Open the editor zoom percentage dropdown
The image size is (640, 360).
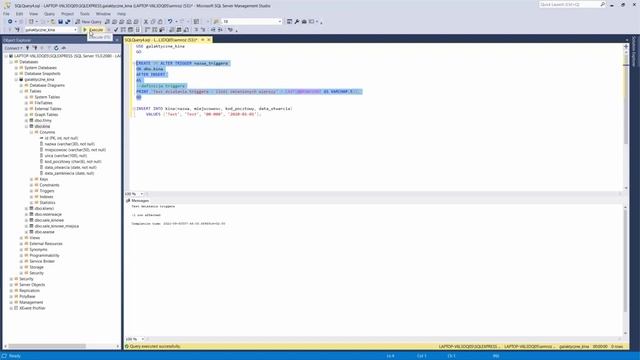tap(142, 194)
